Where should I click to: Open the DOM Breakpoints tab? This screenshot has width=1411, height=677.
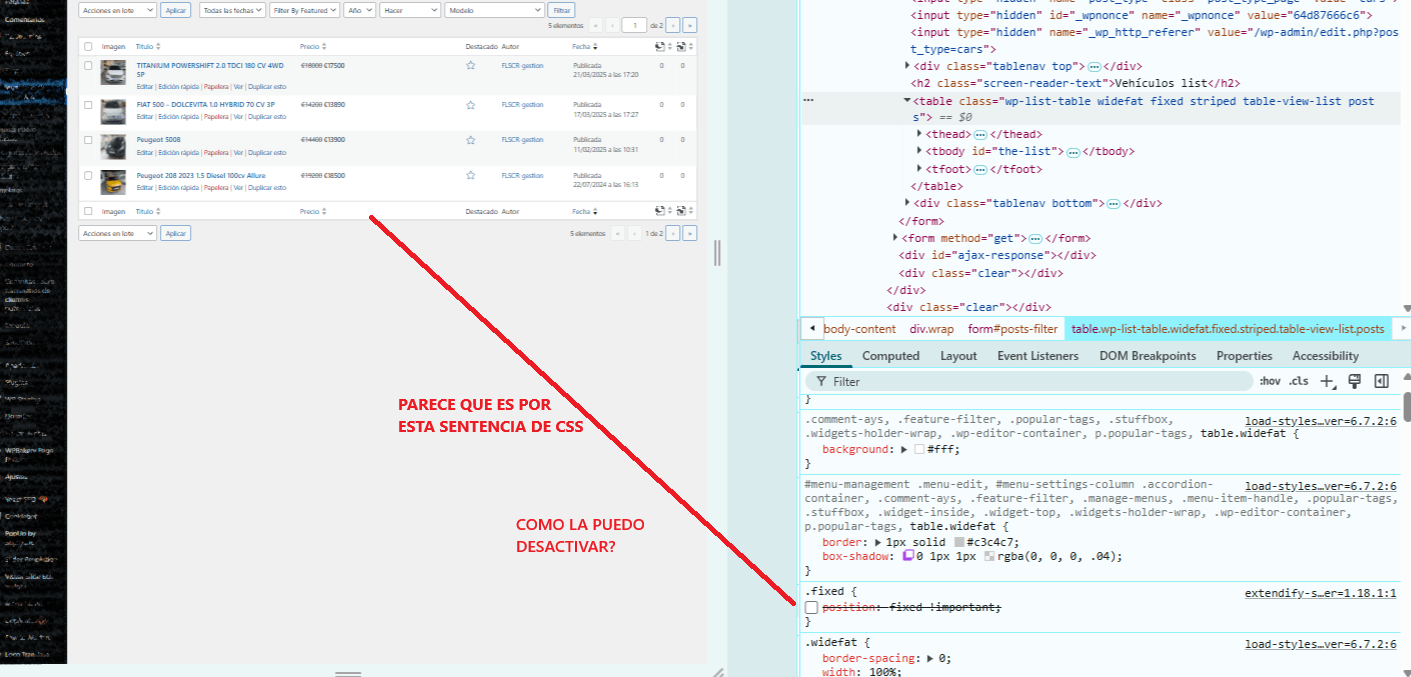click(x=1147, y=356)
